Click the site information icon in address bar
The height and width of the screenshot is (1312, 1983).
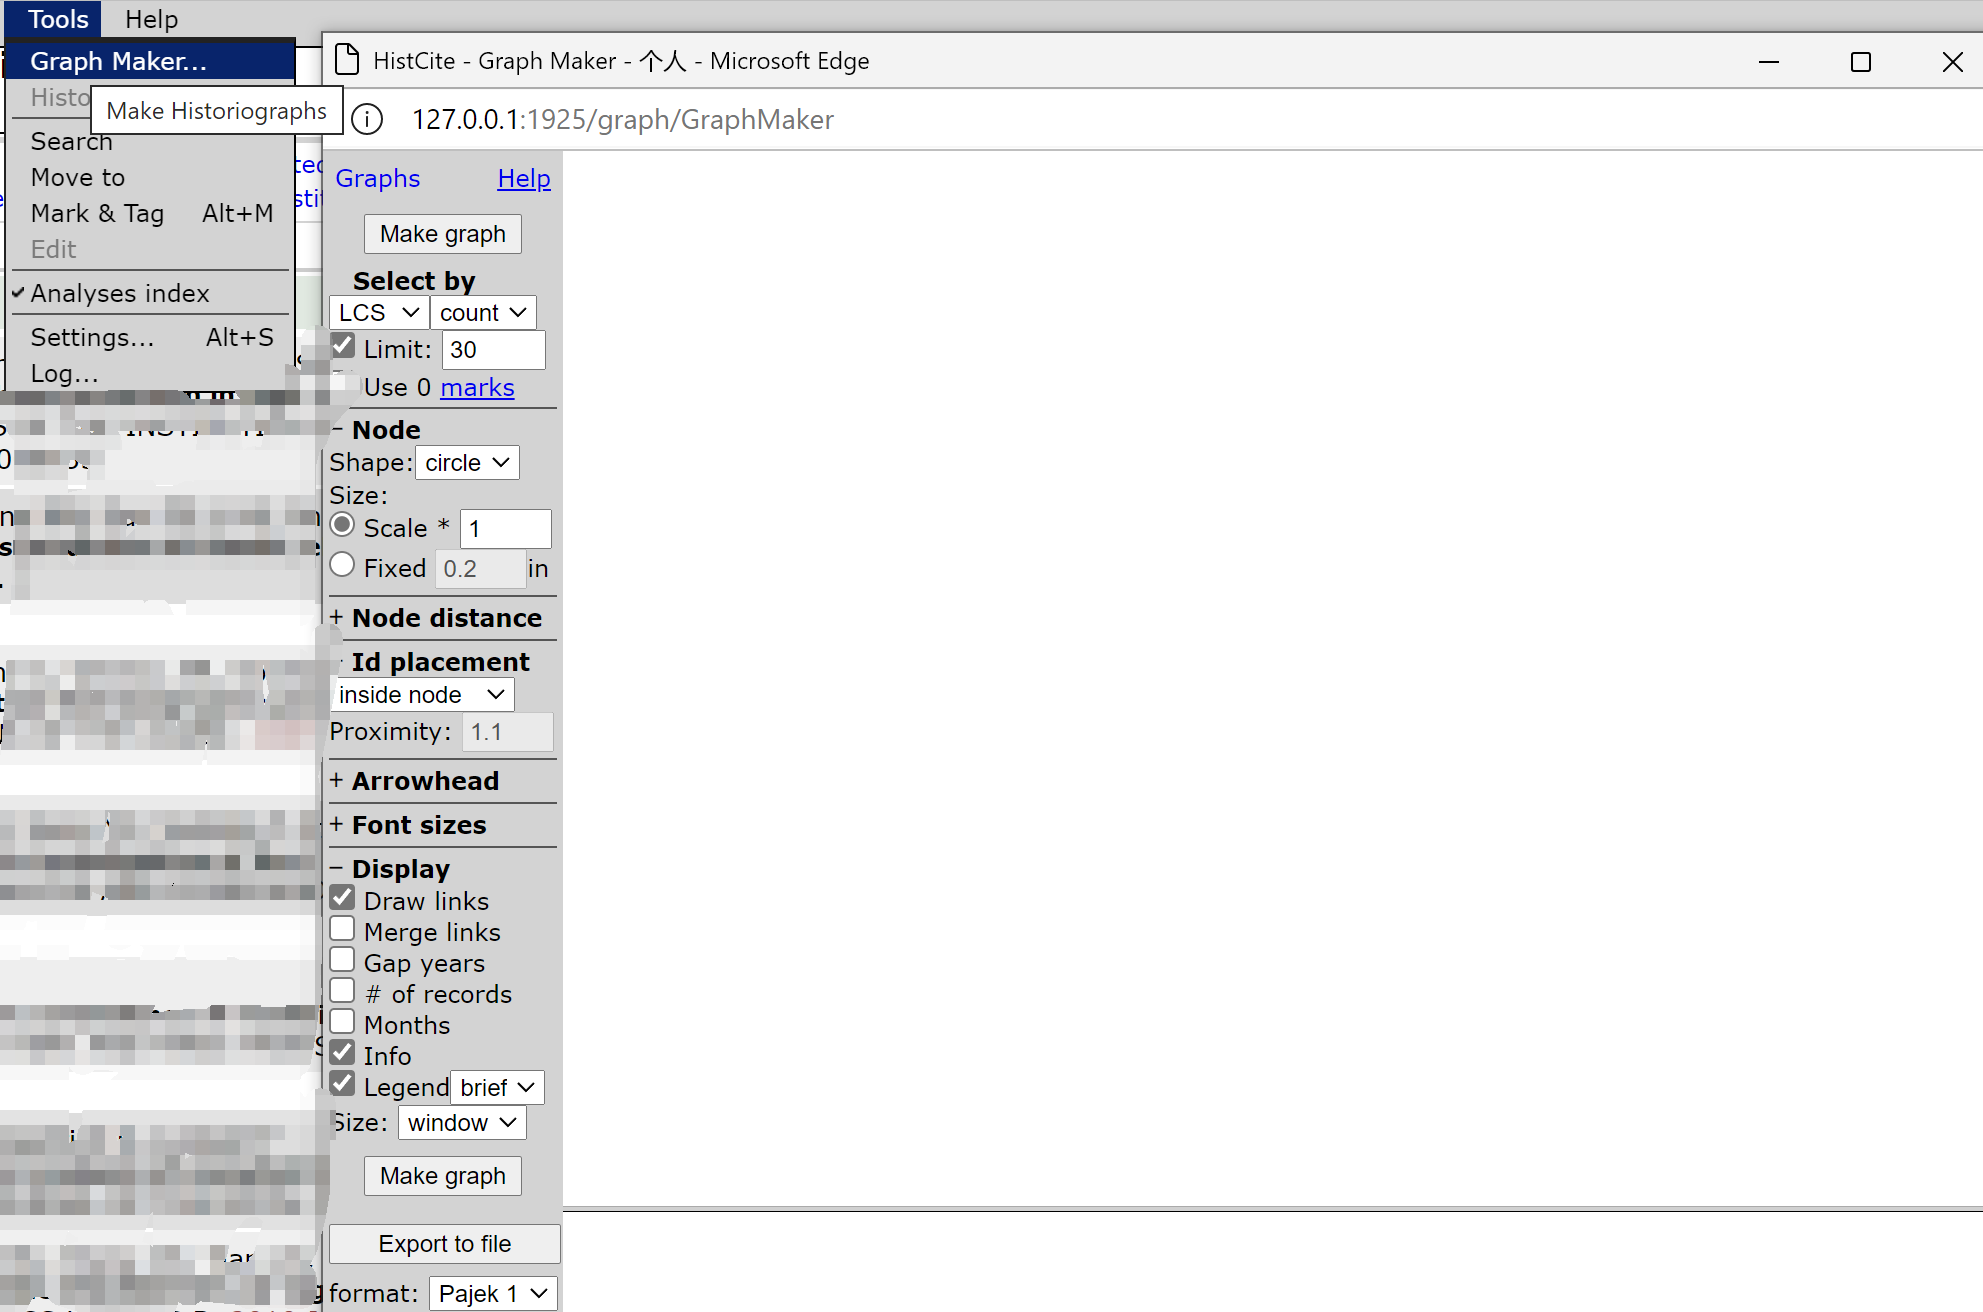[x=367, y=120]
